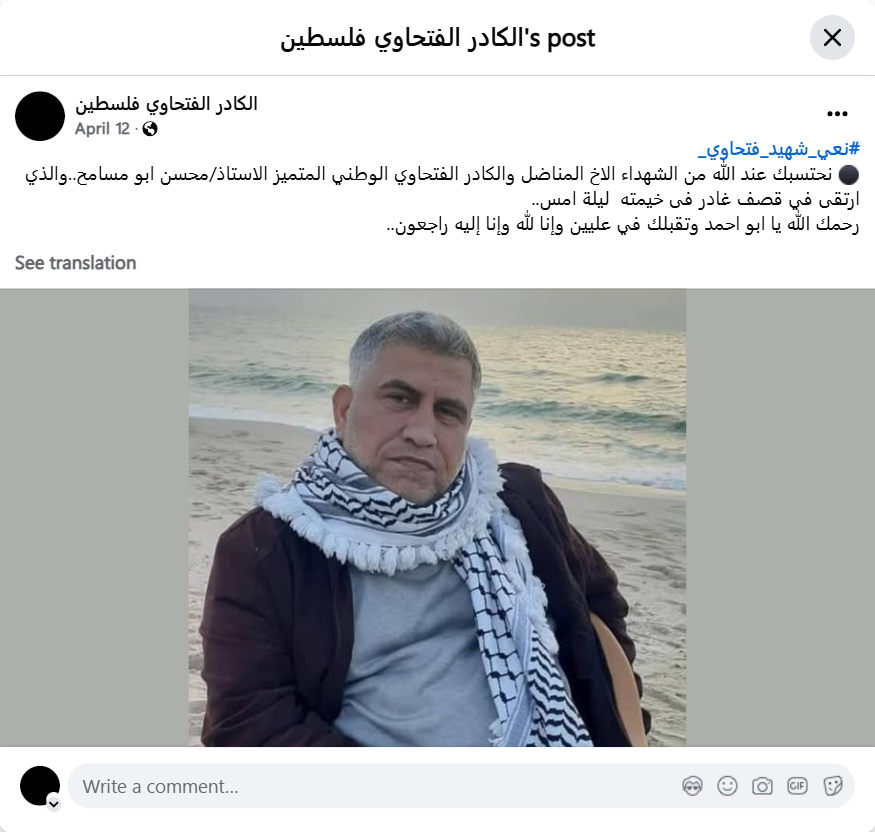Click the page name الكادر الفتحاوي فلسطين
The width and height of the screenshot is (875, 832).
pyautogui.click(x=166, y=104)
